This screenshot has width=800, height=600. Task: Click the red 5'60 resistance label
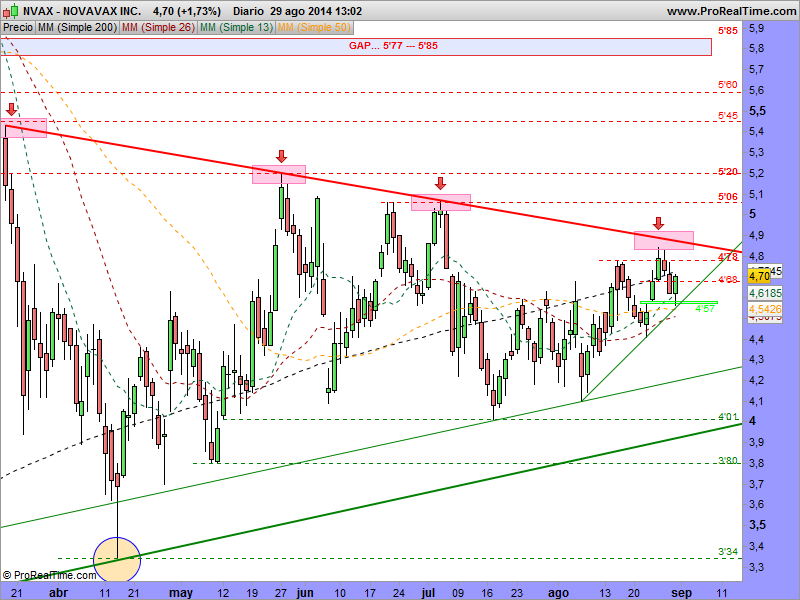(x=728, y=85)
